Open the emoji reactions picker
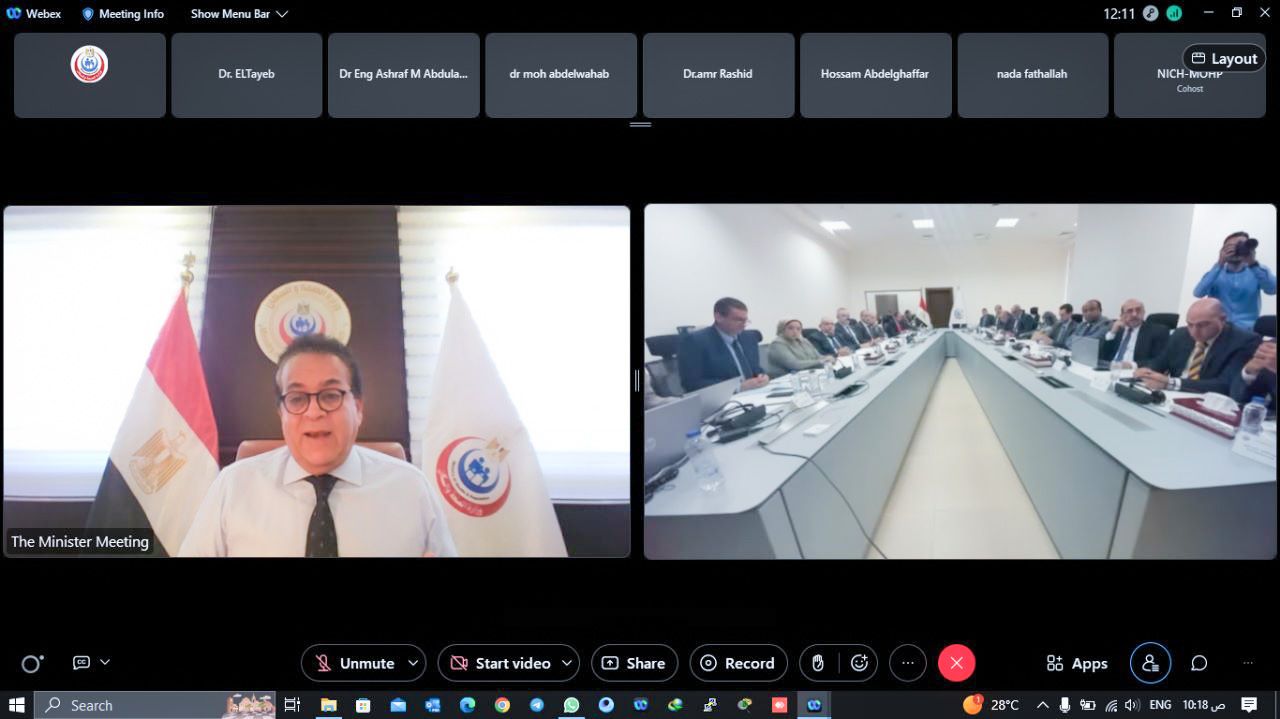The image size is (1280, 719). pyautogui.click(x=859, y=663)
